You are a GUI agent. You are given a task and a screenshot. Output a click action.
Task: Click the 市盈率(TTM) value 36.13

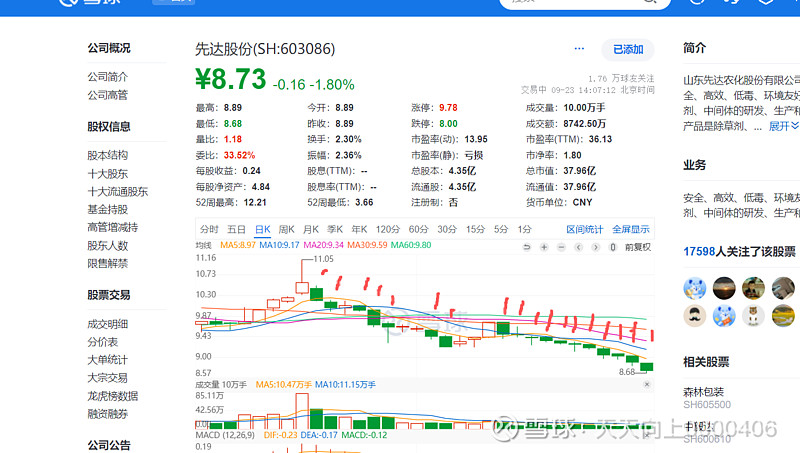600,139
